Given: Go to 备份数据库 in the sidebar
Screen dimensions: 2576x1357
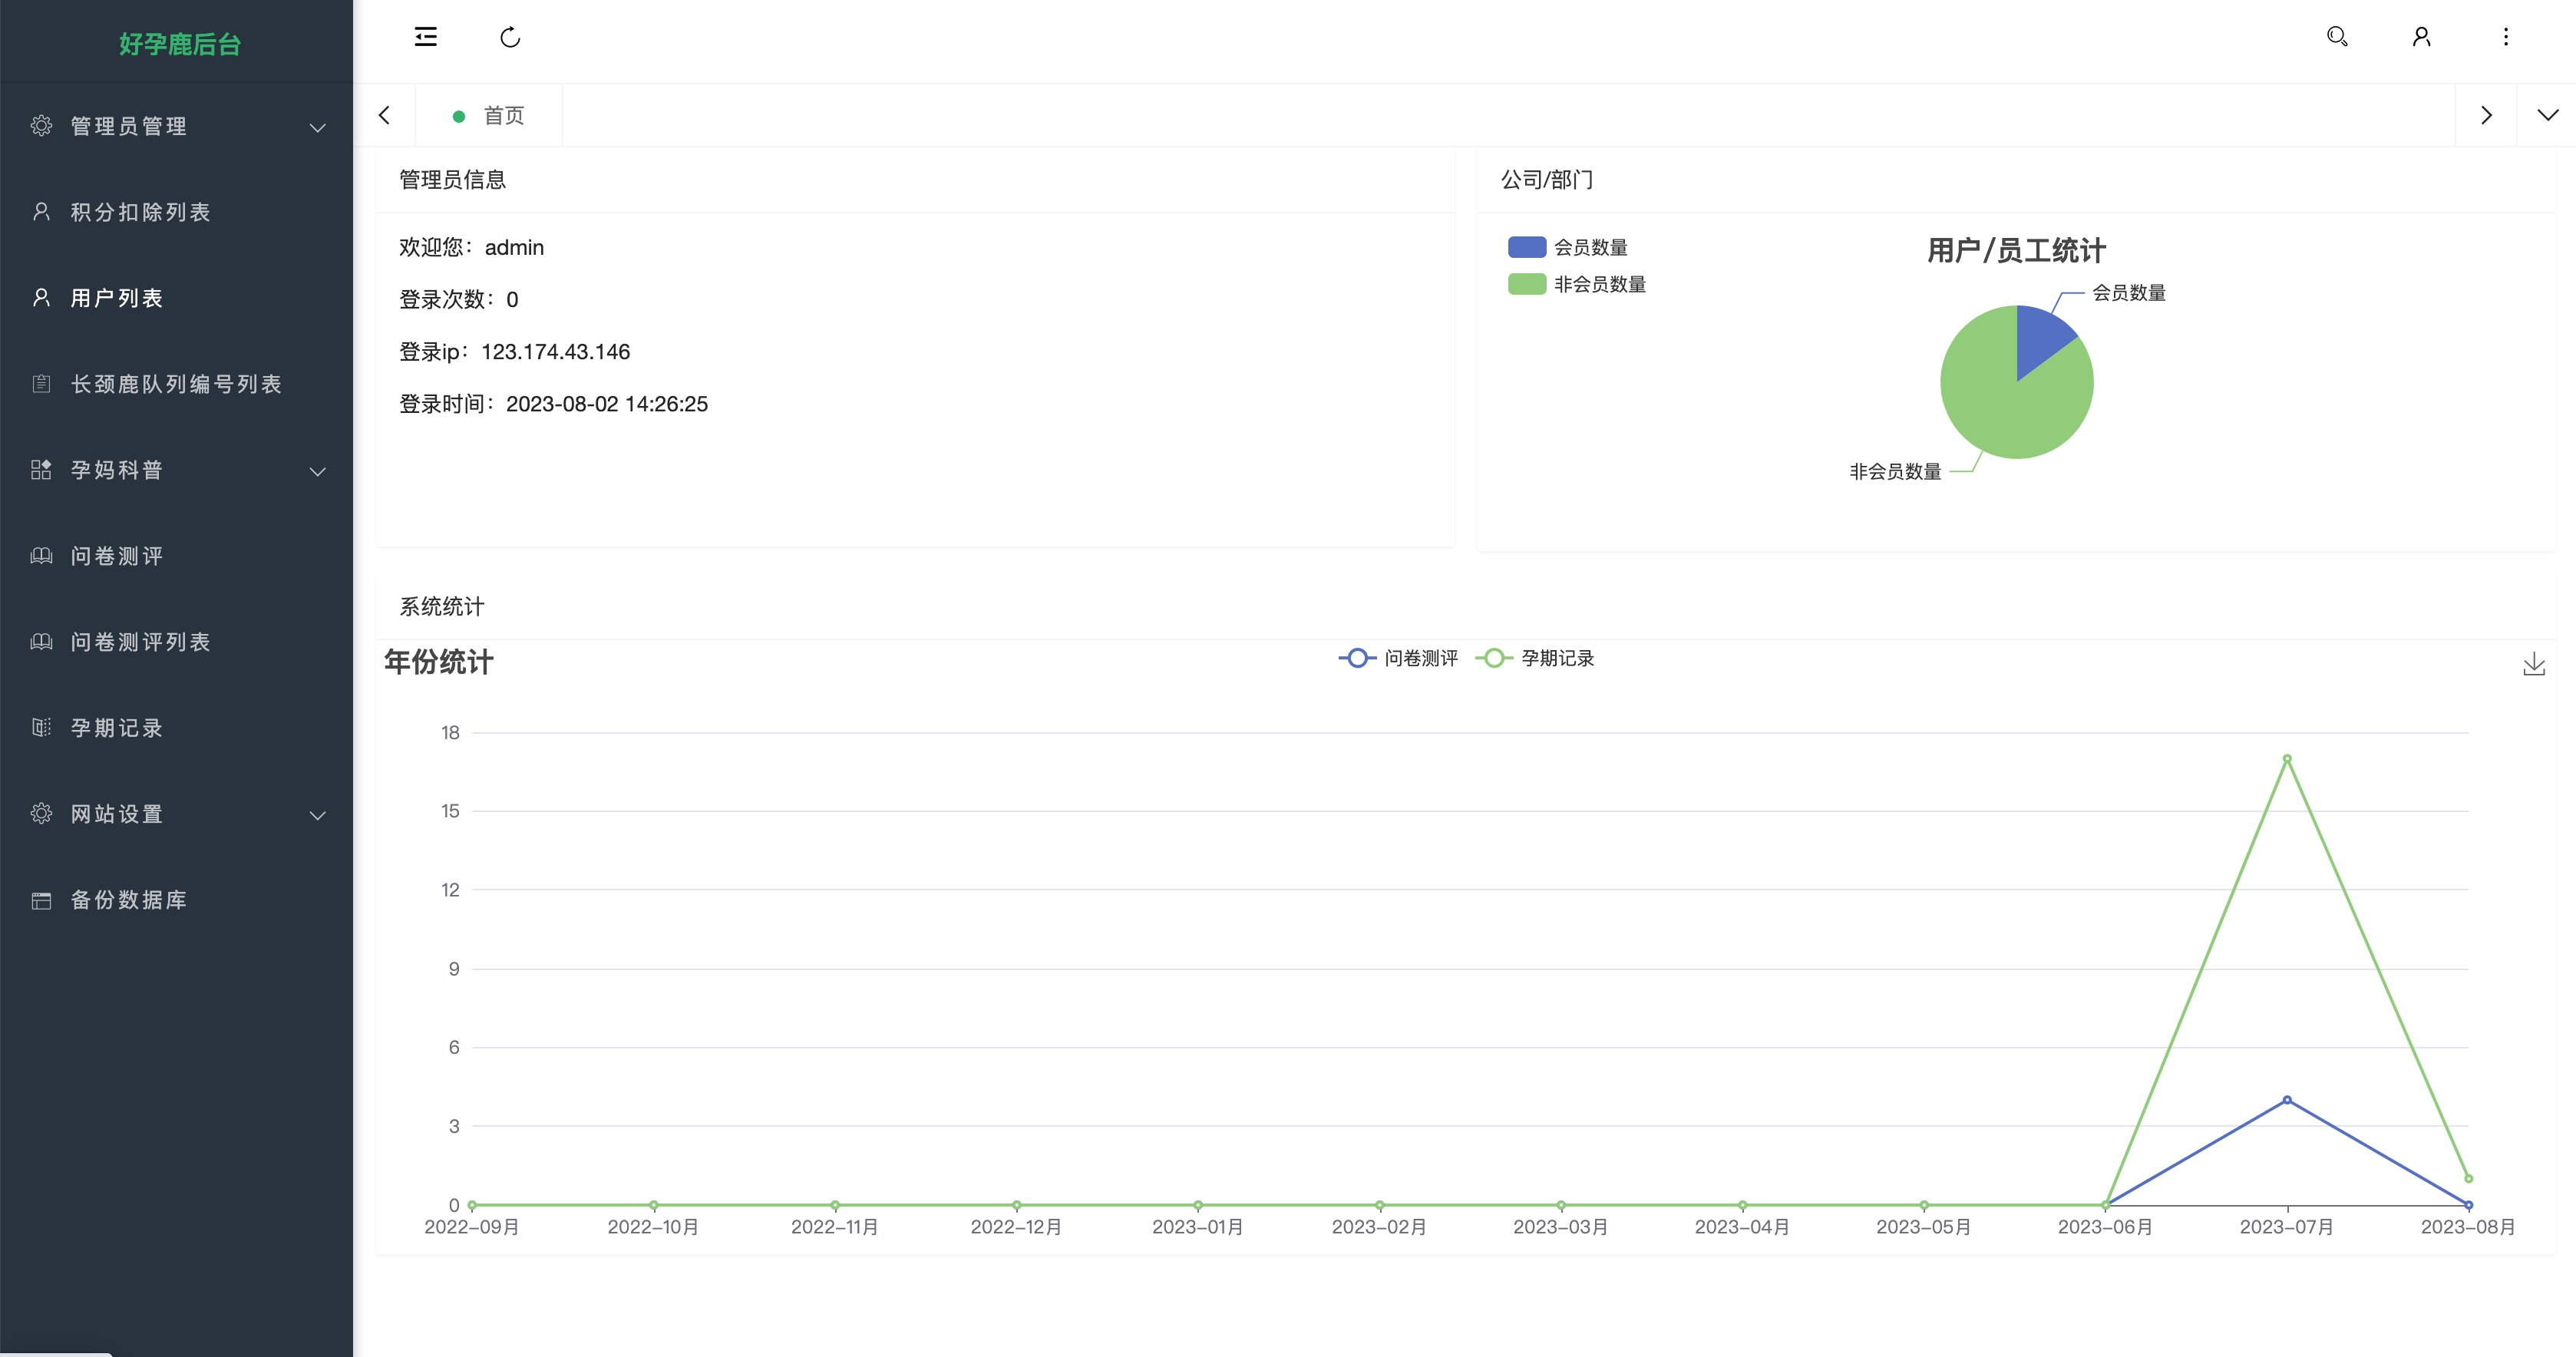Looking at the screenshot, I should click(176, 900).
